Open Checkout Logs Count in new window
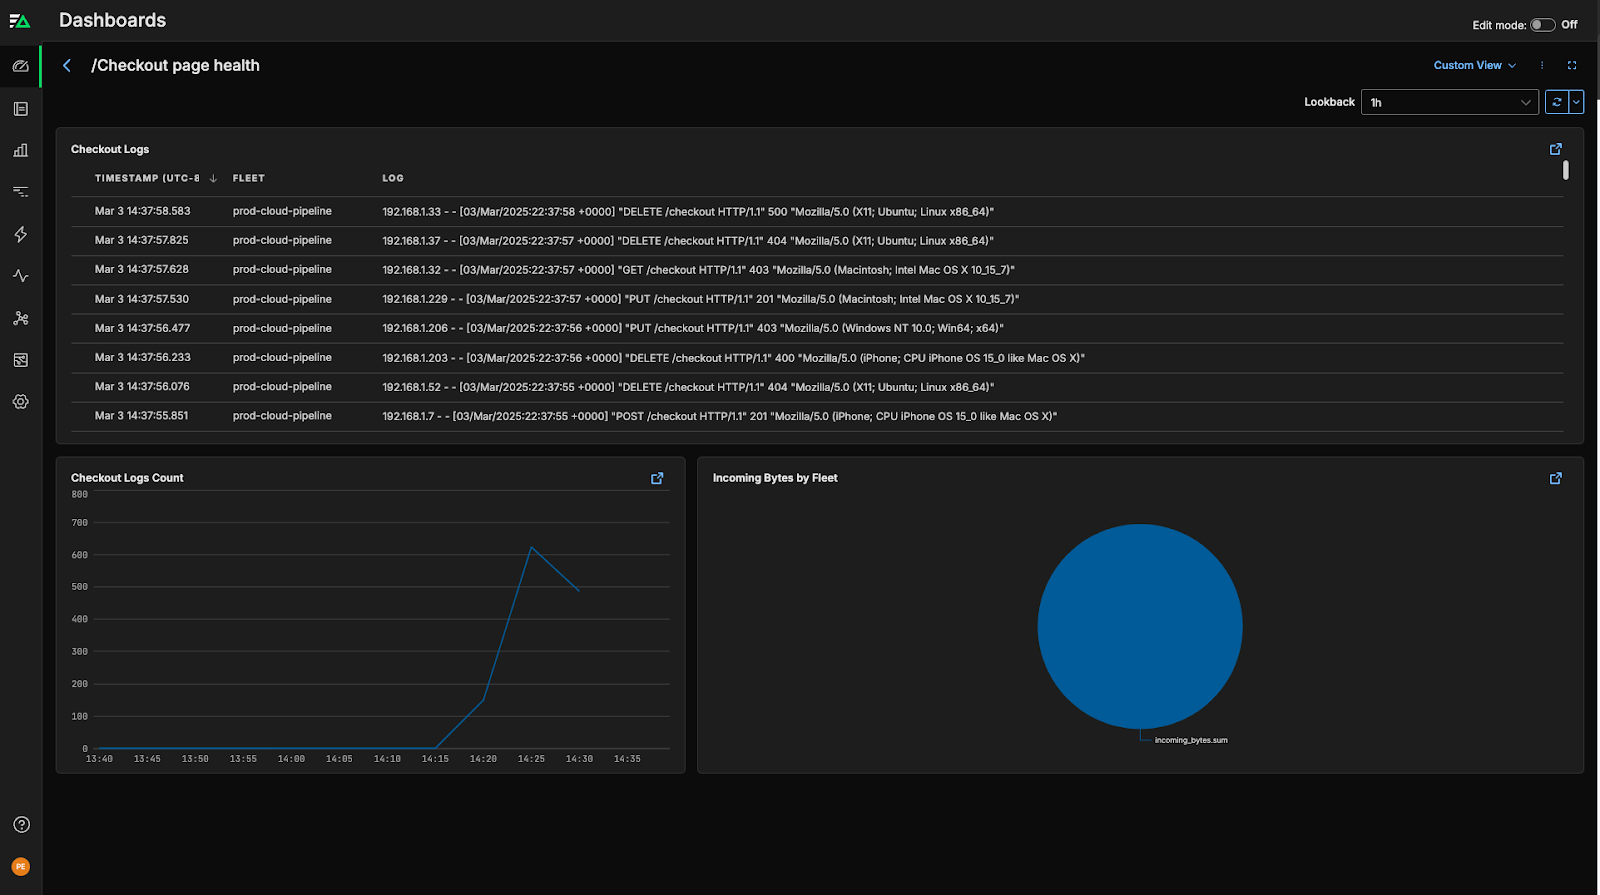Image resolution: width=1600 pixels, height=895 pixels. (657, 478)
